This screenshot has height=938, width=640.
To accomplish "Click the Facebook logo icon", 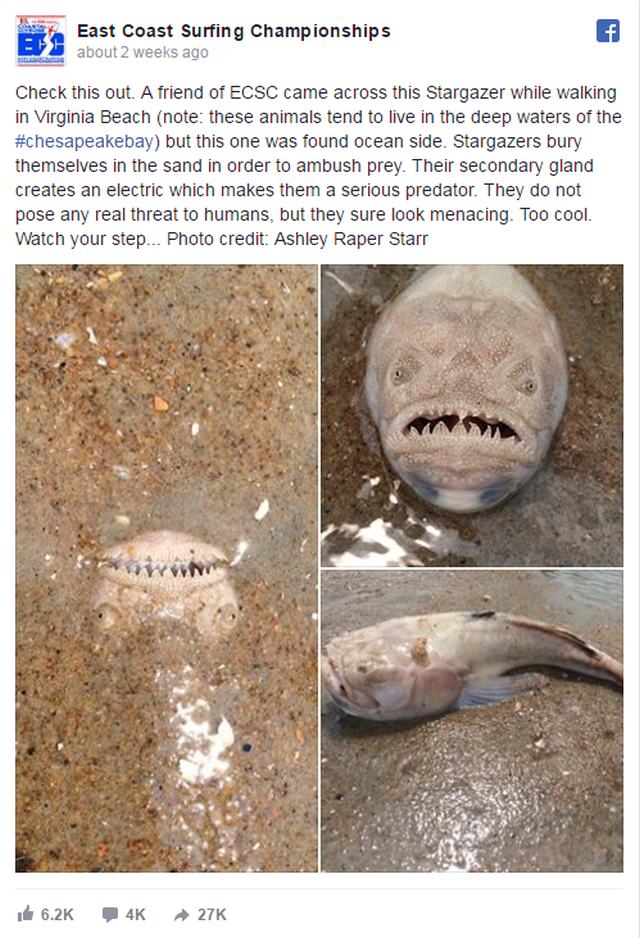I will coord(608,31).
